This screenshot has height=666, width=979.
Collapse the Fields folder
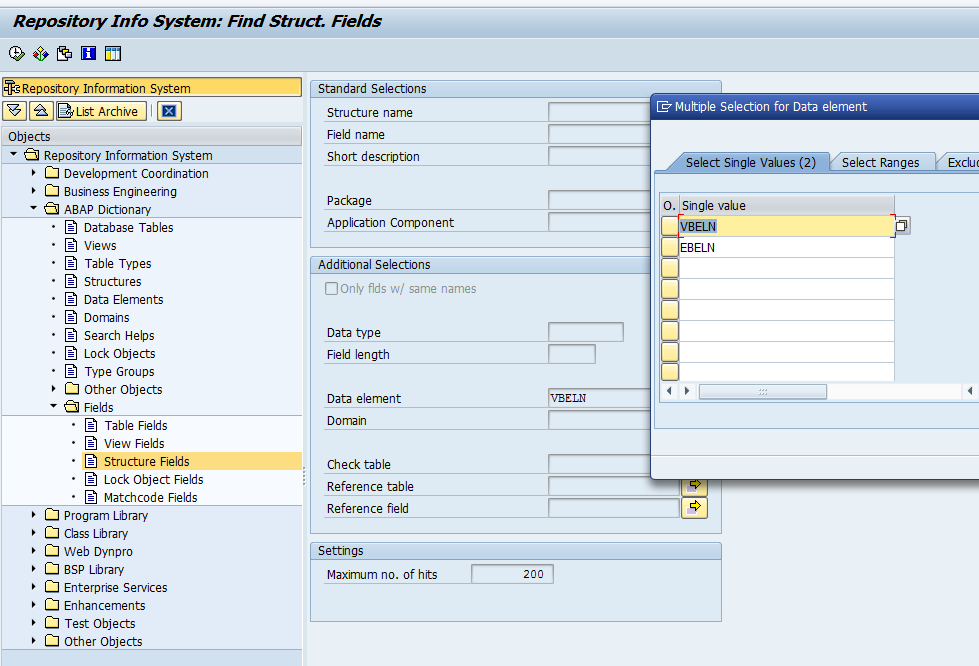click(x=54, y=406)
